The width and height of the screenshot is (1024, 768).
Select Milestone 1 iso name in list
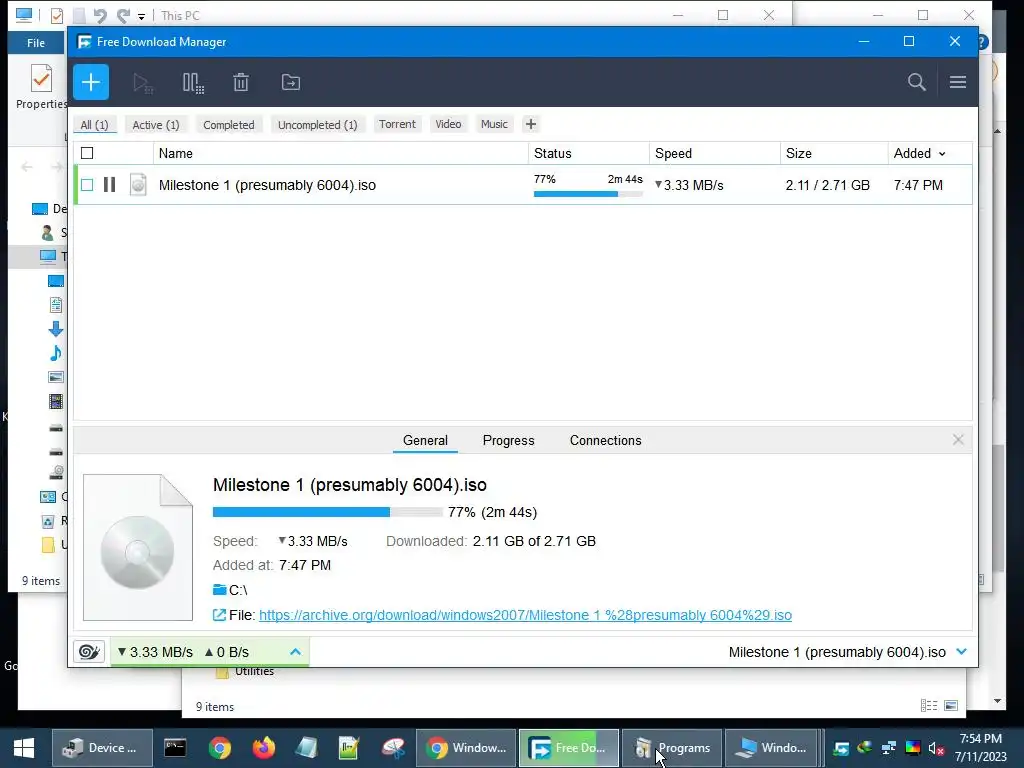coord(267,185)
